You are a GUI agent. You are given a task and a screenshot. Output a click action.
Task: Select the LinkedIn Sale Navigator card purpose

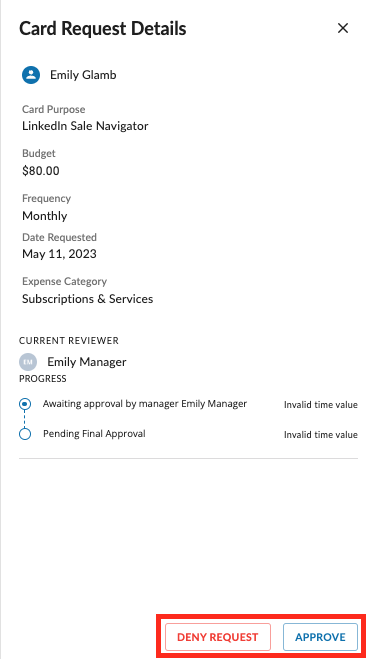tap(85, 126)
